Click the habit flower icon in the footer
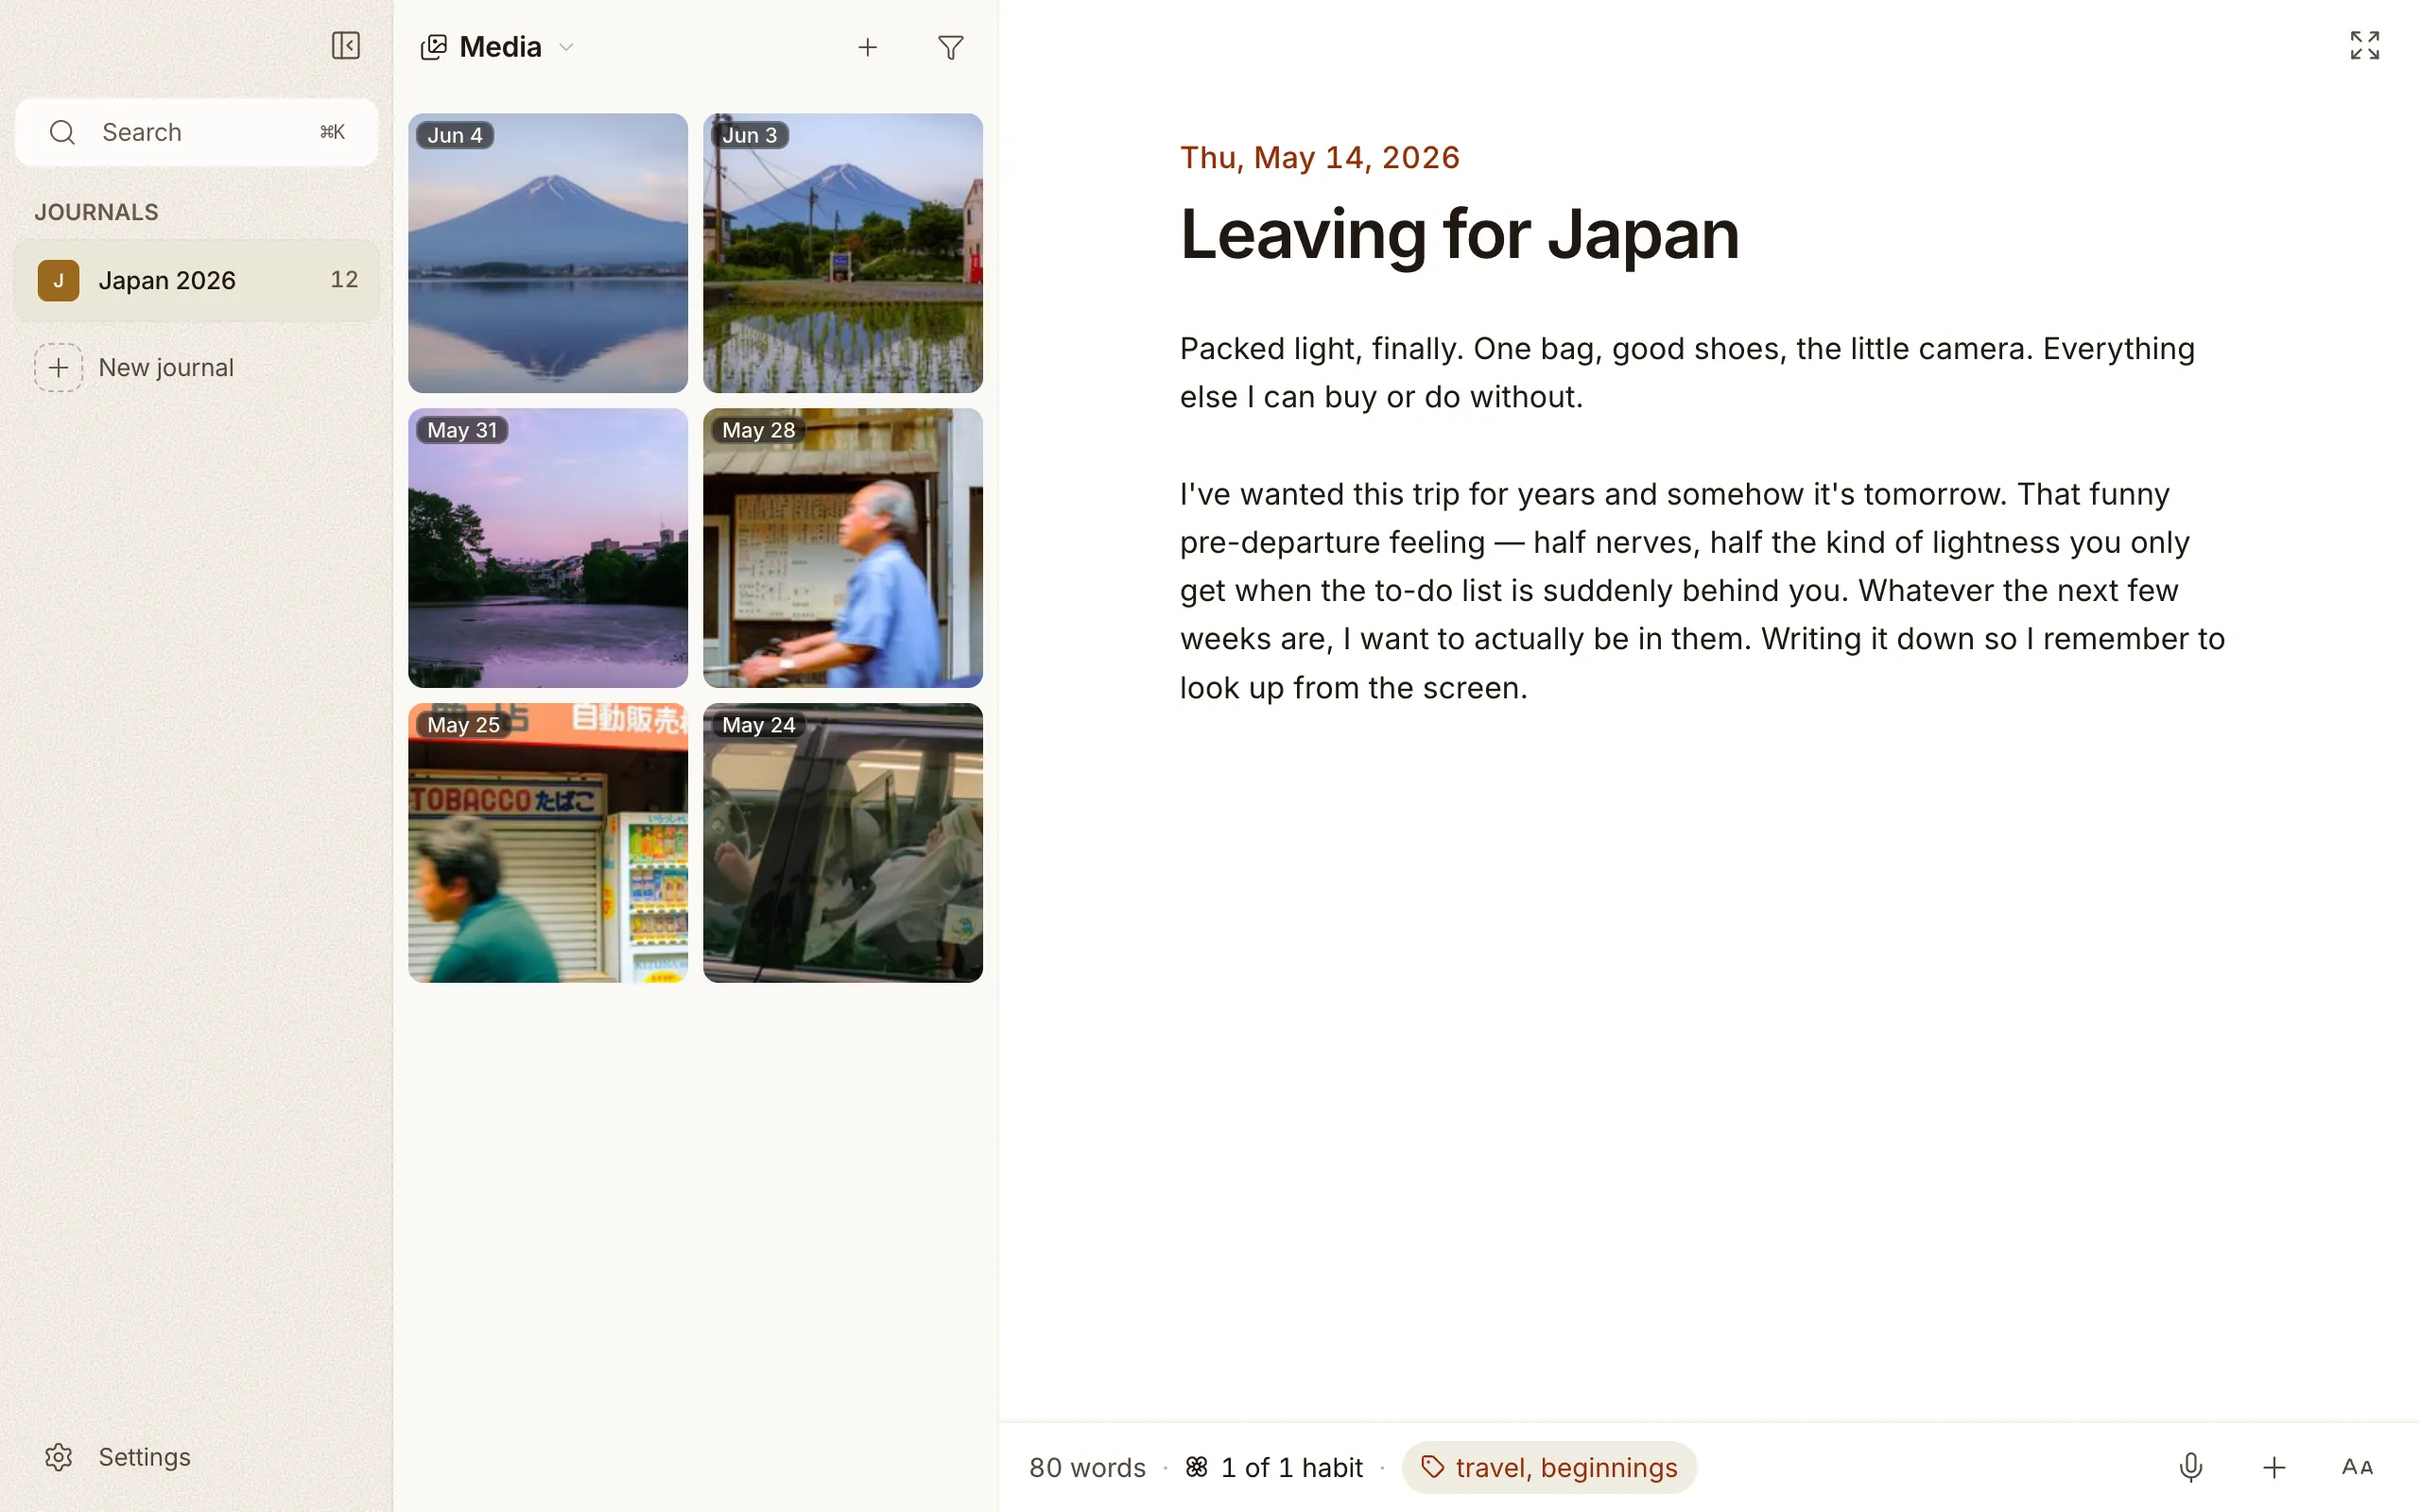The height and width of the screenshot is (1512, 2420). point(1197,1467)
